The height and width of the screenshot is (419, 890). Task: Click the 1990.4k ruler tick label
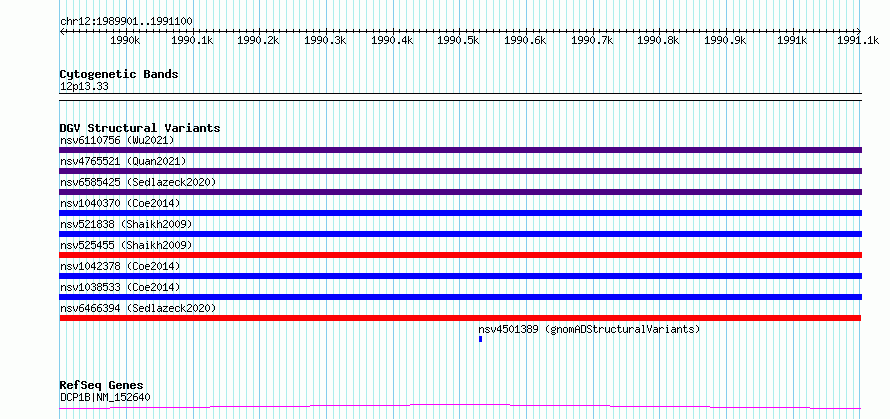[x=392, y=40]
